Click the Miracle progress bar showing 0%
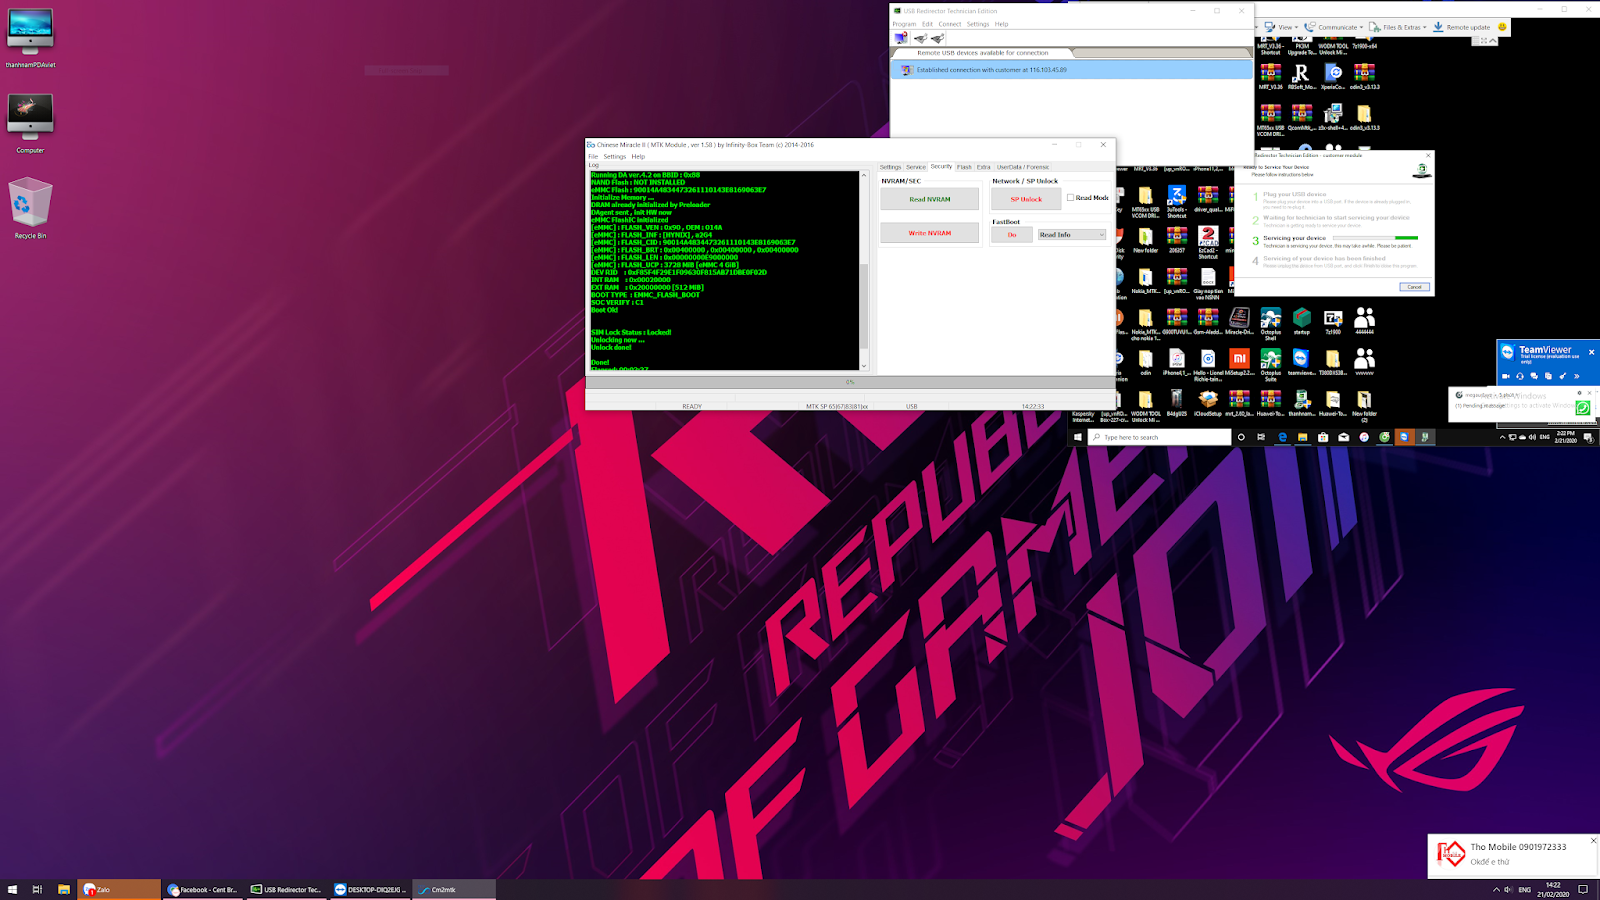The width and height of the screenshot is (1600, 900). point(850,382)
